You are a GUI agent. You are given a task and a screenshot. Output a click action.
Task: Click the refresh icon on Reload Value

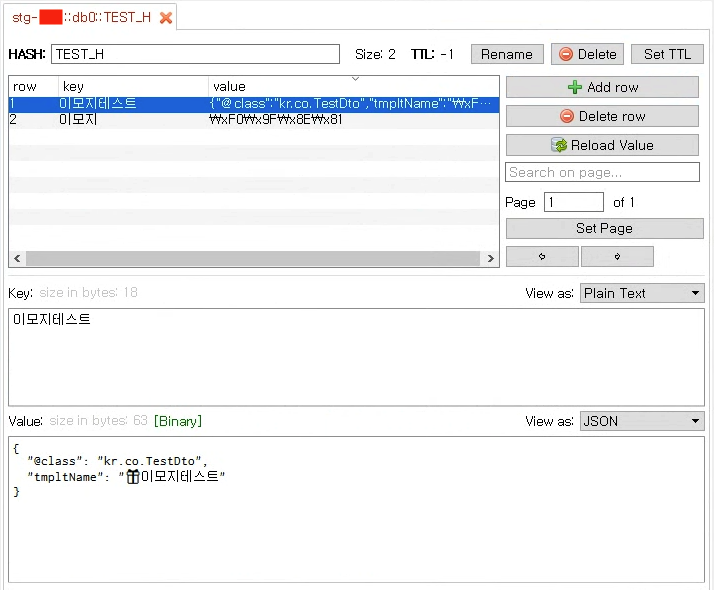[x=559, y=145]
